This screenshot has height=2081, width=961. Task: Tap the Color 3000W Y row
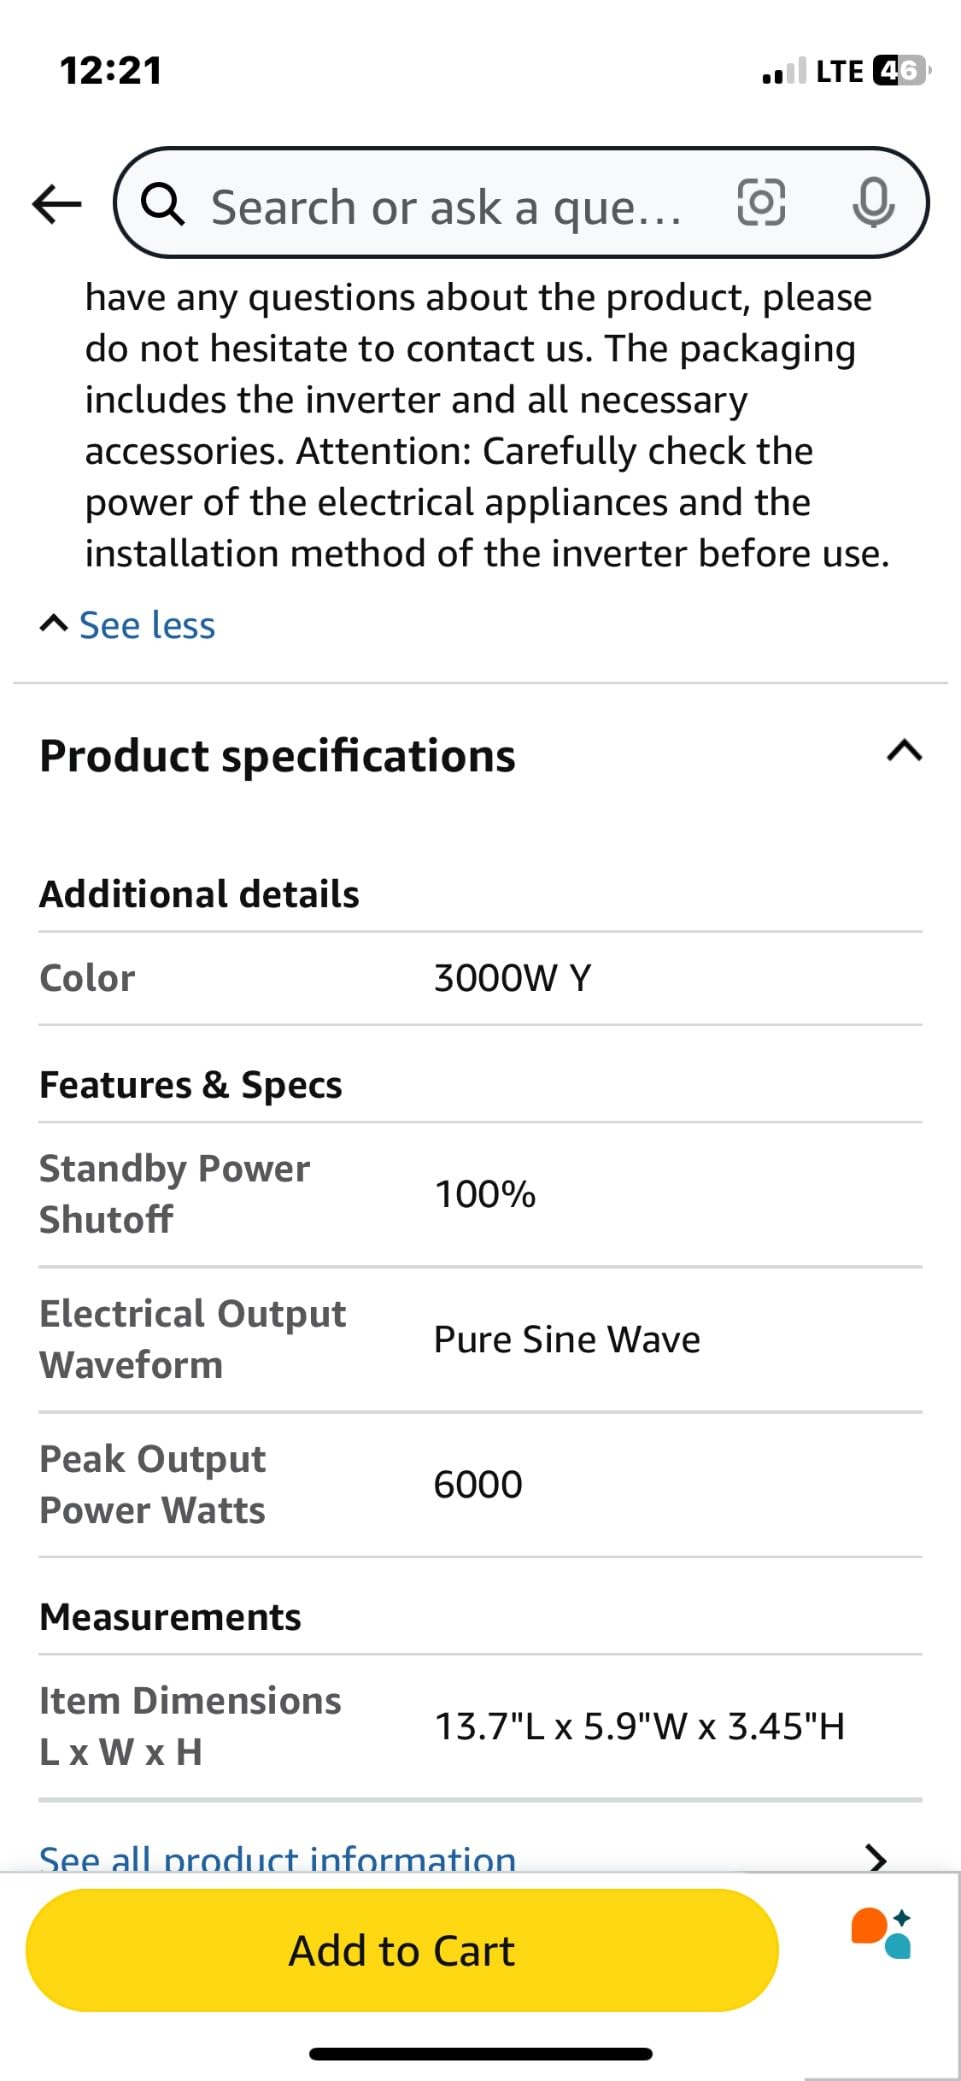tap(480, 978)
